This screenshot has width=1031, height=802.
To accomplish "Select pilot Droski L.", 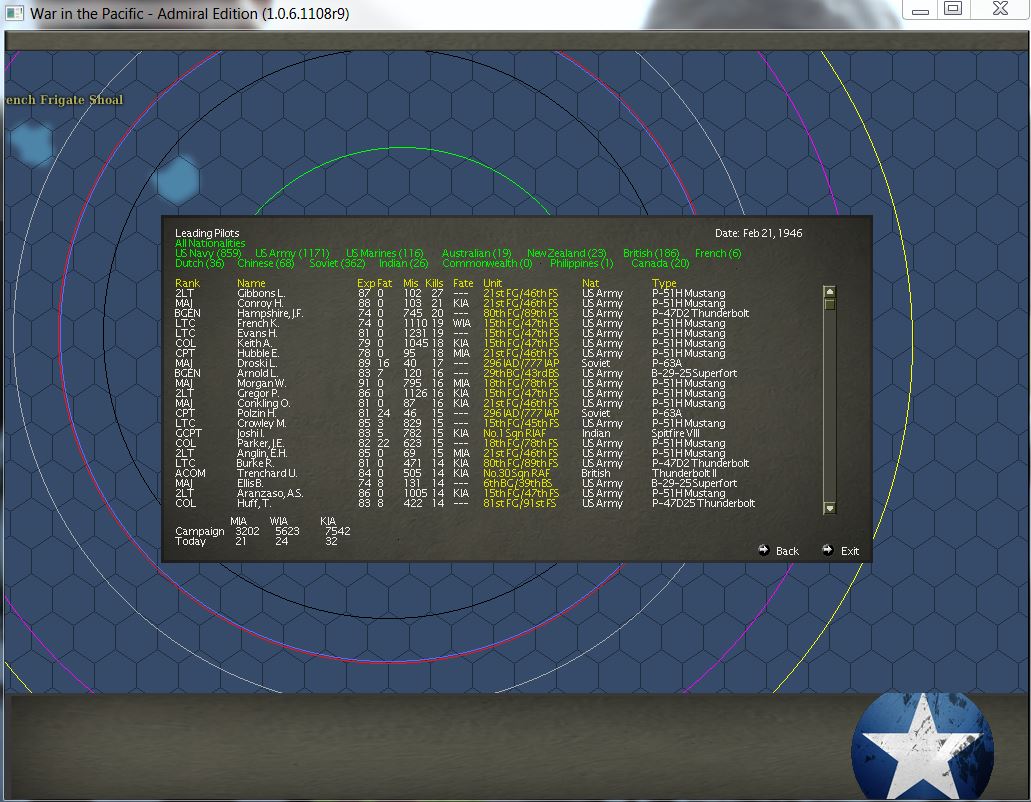I will 257,364.
